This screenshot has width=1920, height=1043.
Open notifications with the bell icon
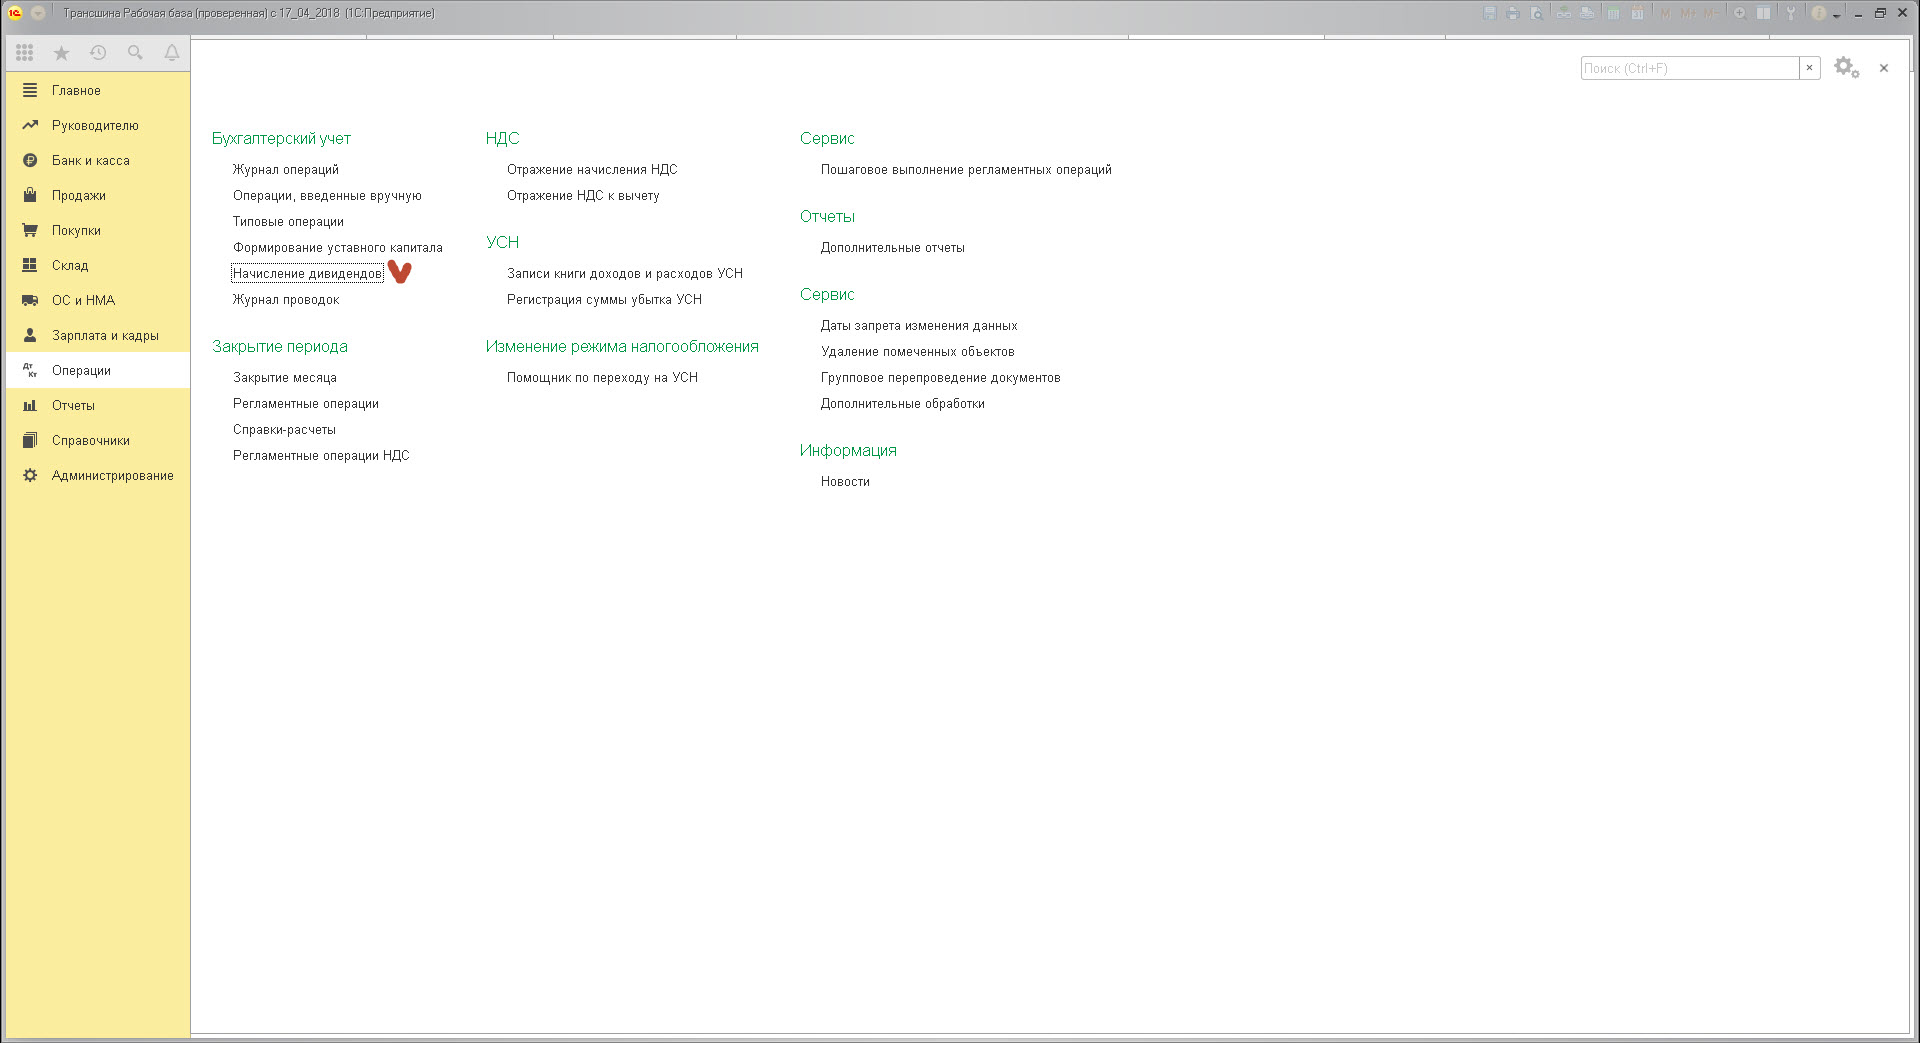(x=172, y=53)
